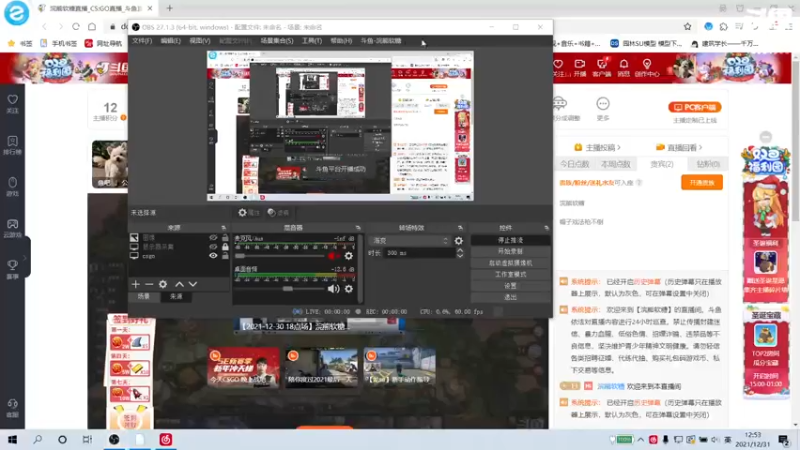Toggle lock on the csgo source
This screenshot has height=450, width=800.
tap(225, 256)
